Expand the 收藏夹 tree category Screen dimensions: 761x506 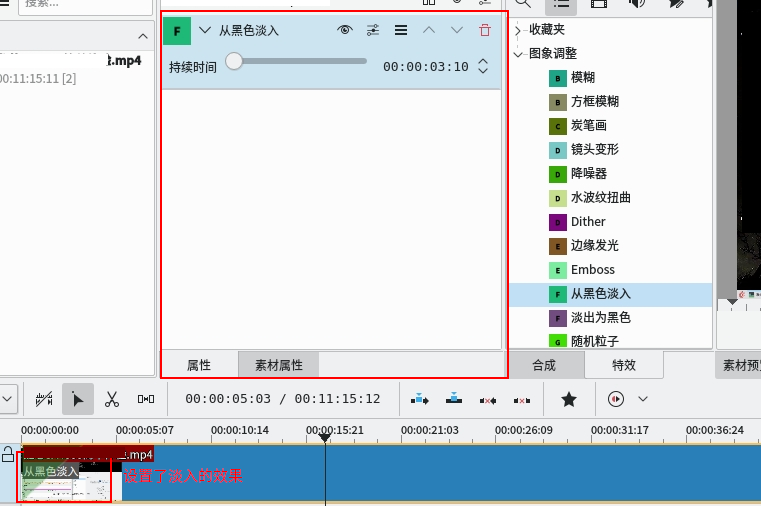point(518,30)
